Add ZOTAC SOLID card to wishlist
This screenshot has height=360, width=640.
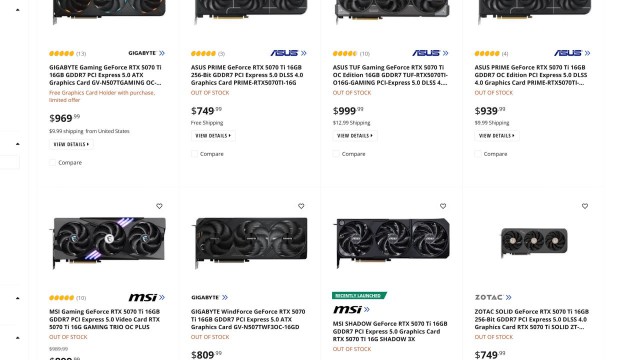point(585,206)
